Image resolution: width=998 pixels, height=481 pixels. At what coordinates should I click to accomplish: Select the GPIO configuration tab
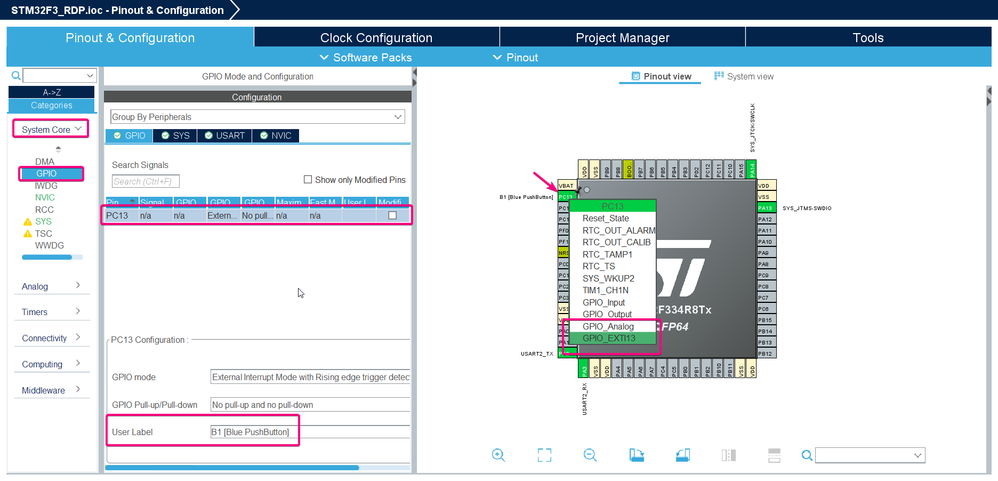[x=129, y=136]
